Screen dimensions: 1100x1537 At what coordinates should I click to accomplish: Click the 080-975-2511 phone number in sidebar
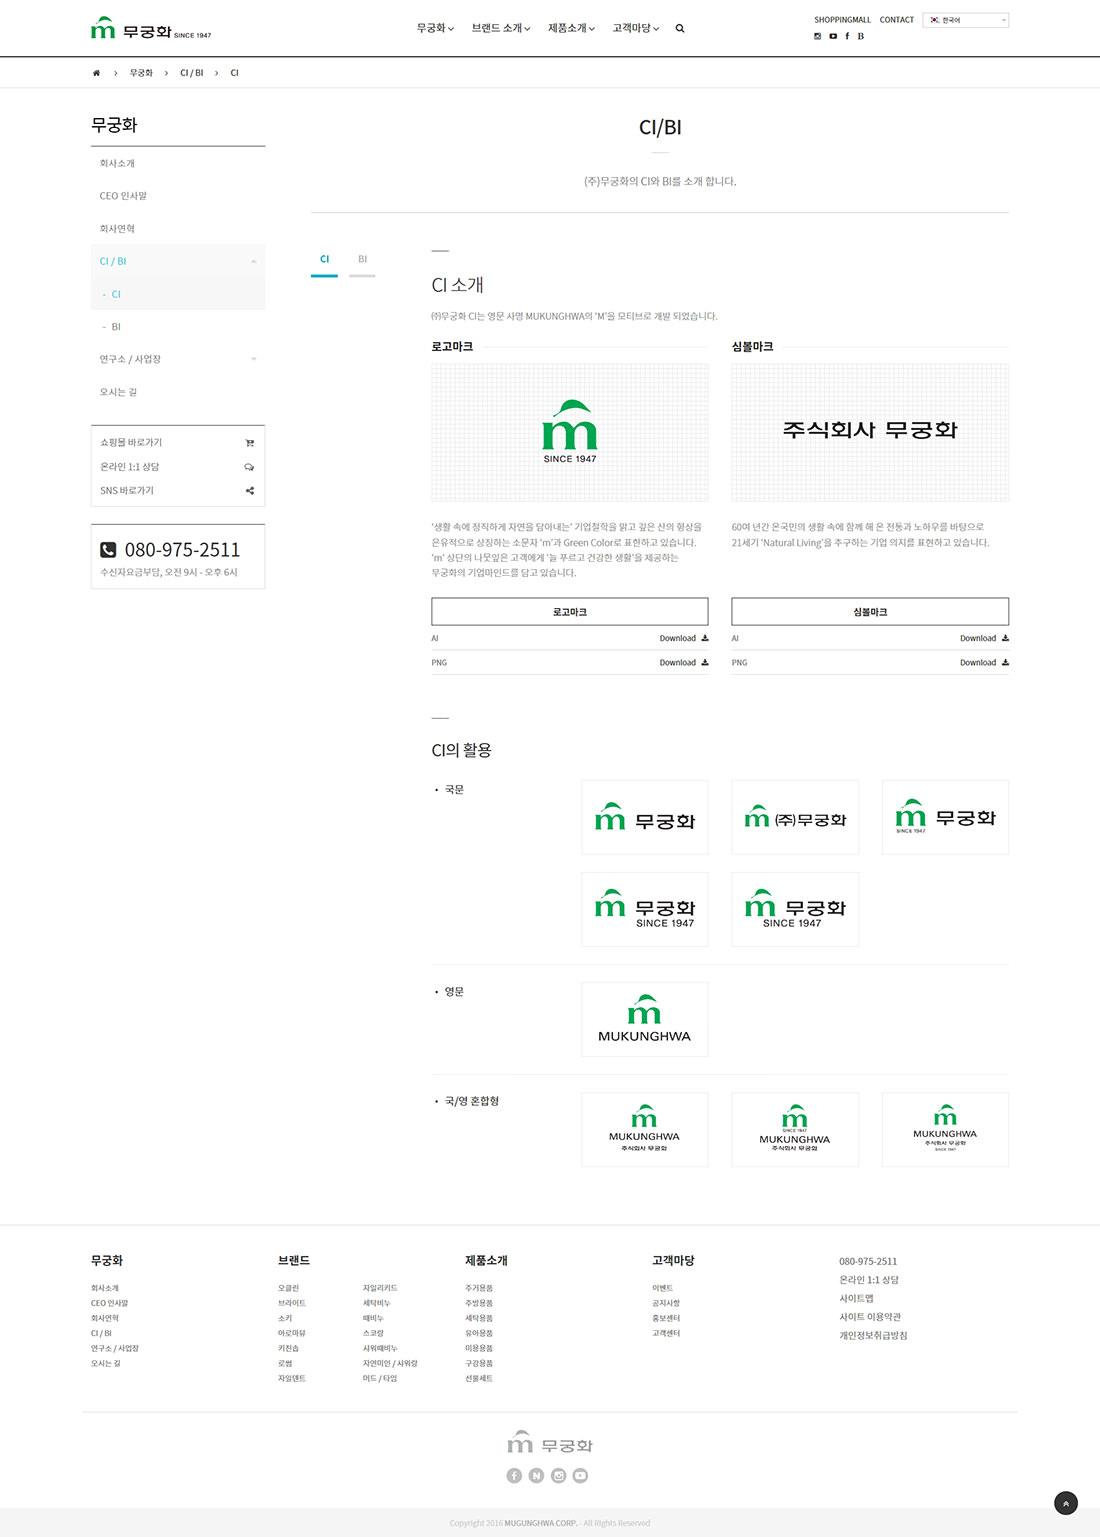coord(182,549)
